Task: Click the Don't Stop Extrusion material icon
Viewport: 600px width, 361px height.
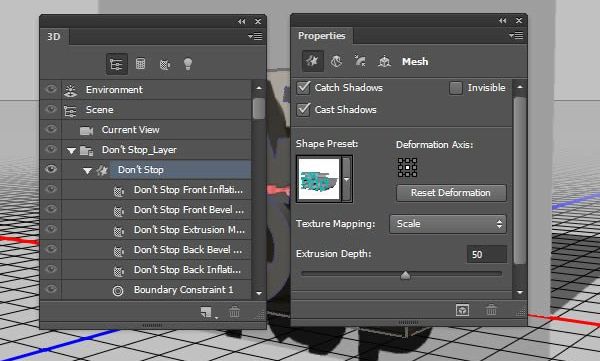Action: click(119, 231)
